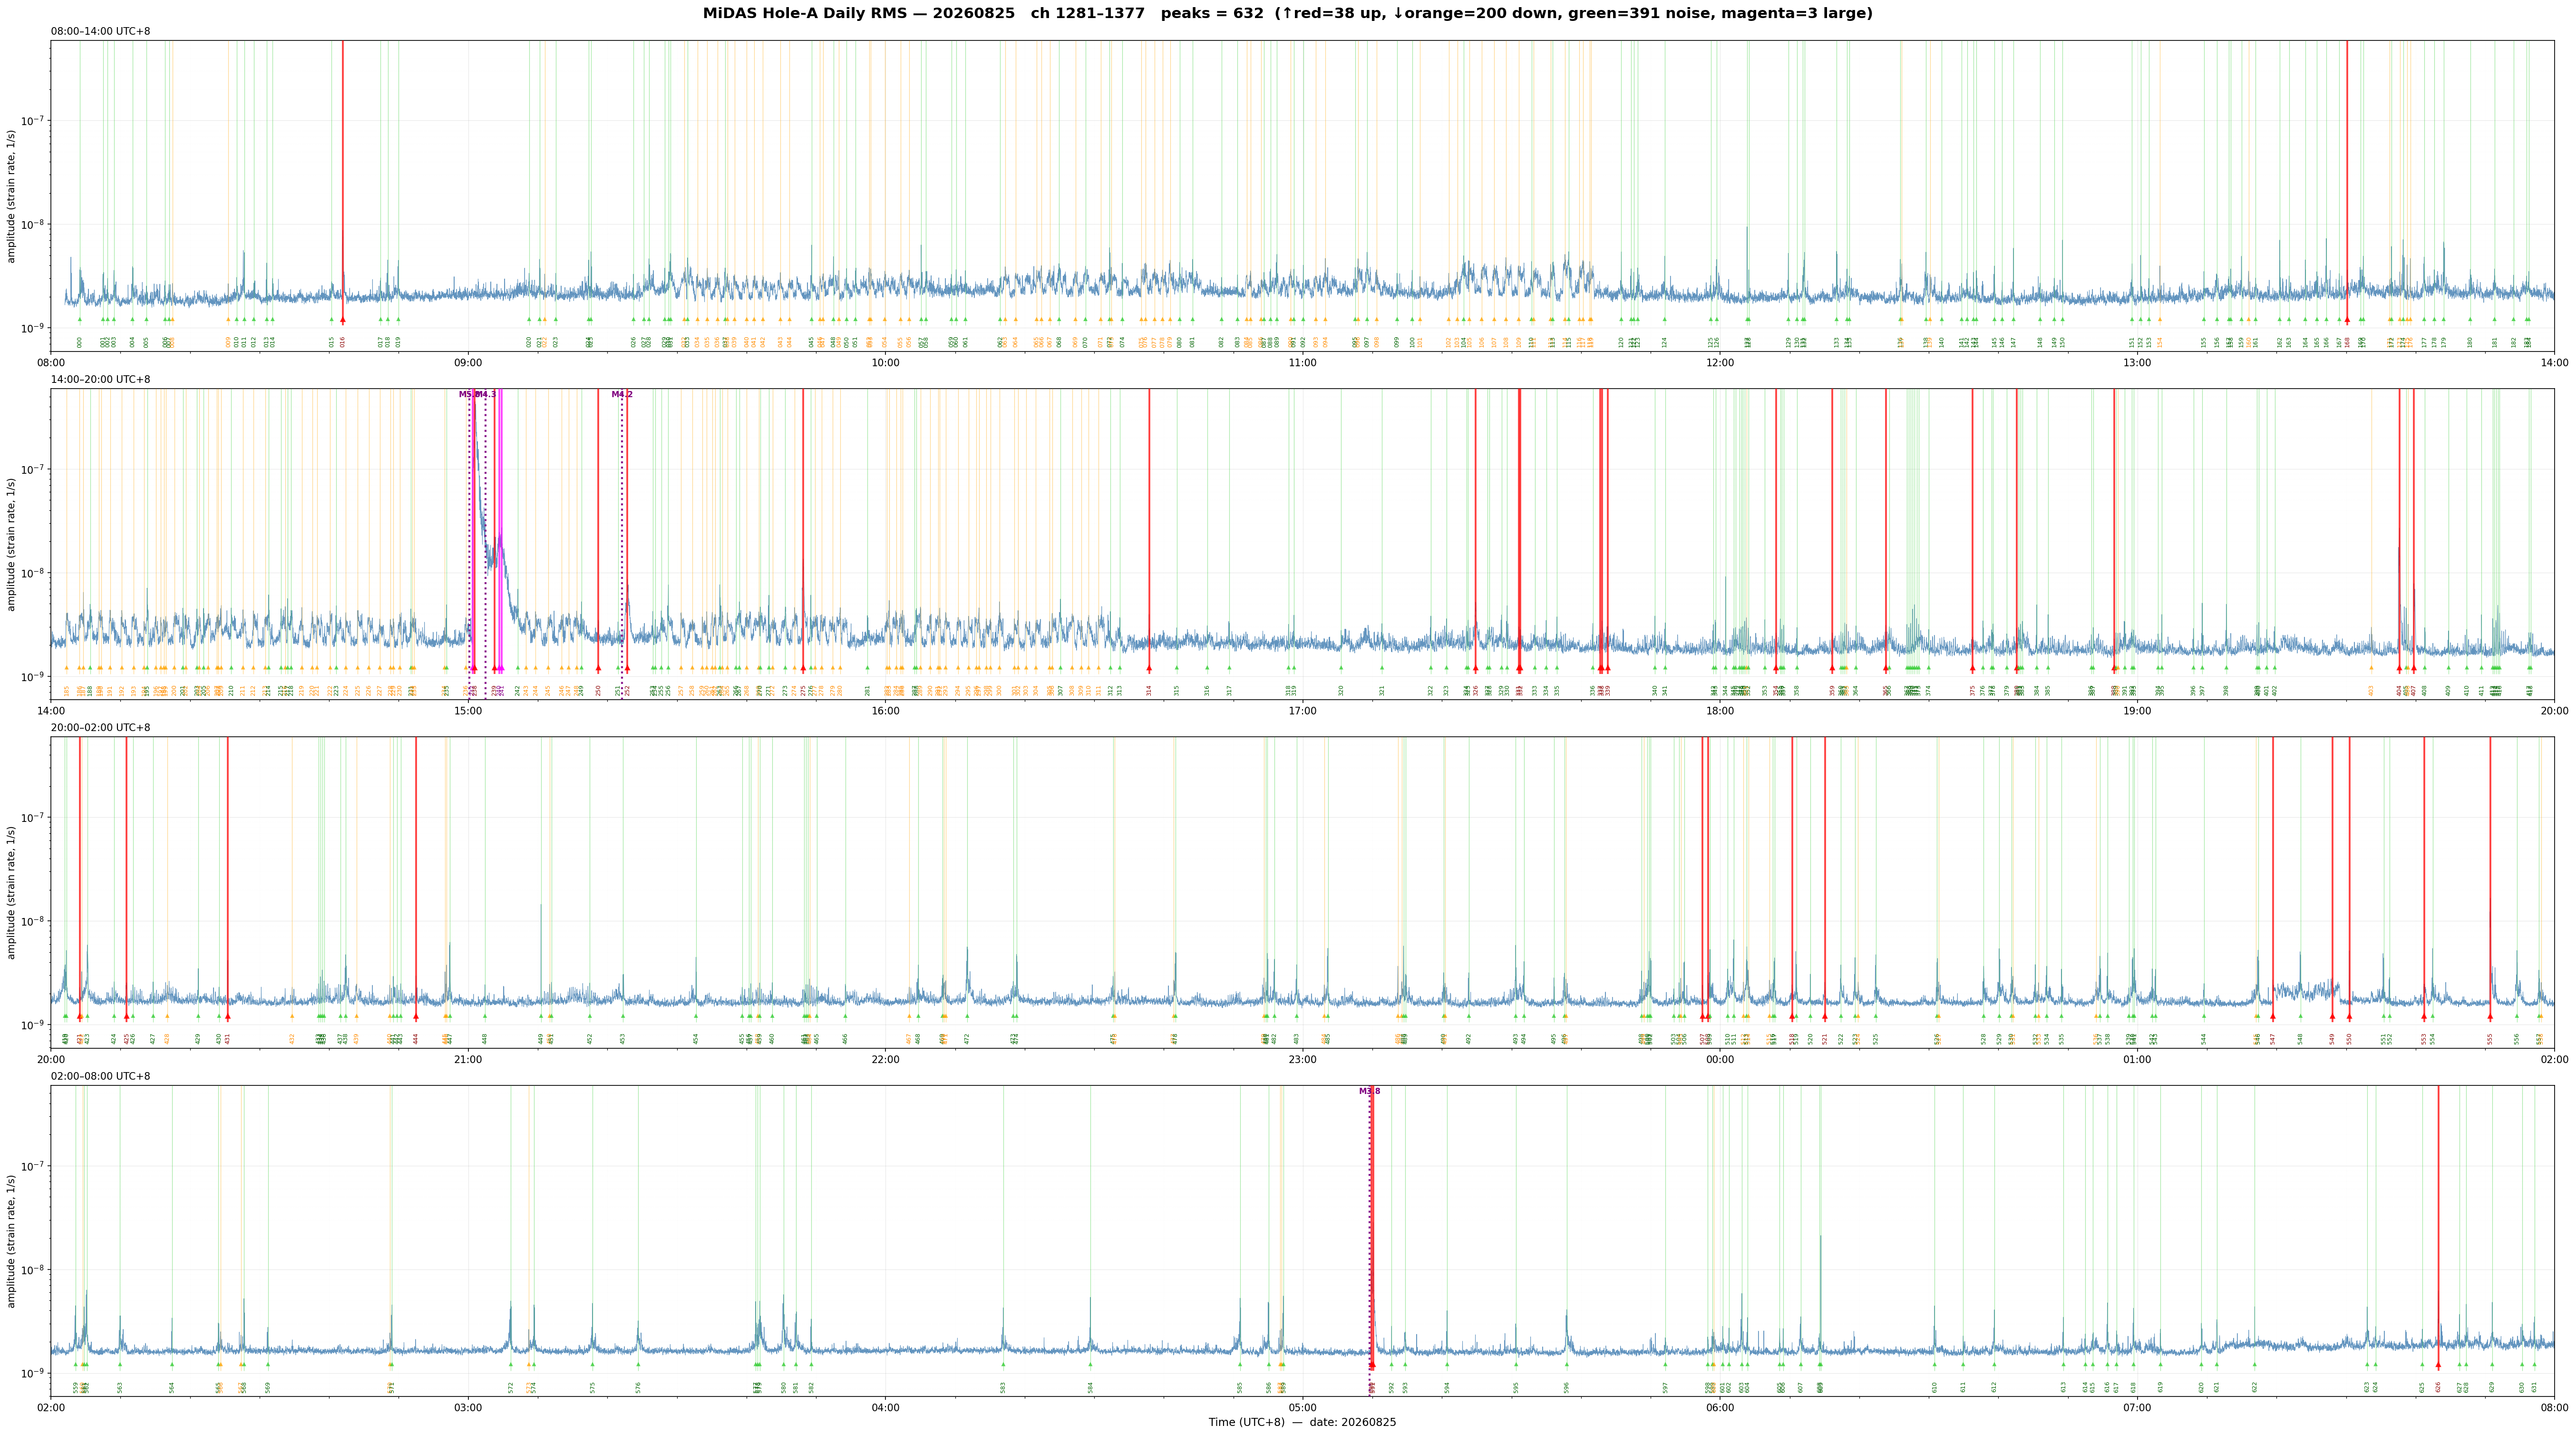
Task: Click the 07:00 time tick label
Action: pos(2137,1408)
